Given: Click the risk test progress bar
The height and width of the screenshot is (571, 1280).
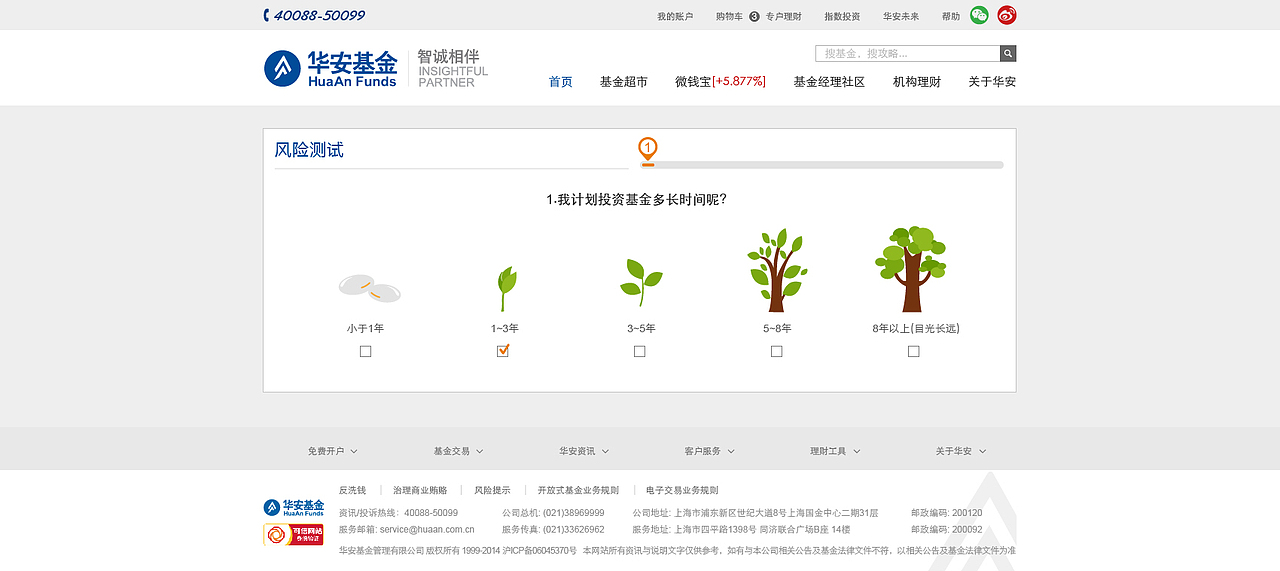Looking at the screenshot, I should [x=822, y=165].
